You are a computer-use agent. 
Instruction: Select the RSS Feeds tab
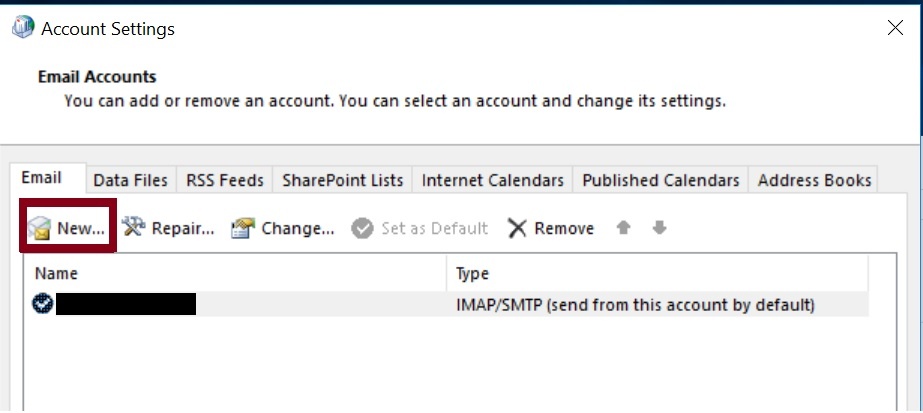[225, 181]
